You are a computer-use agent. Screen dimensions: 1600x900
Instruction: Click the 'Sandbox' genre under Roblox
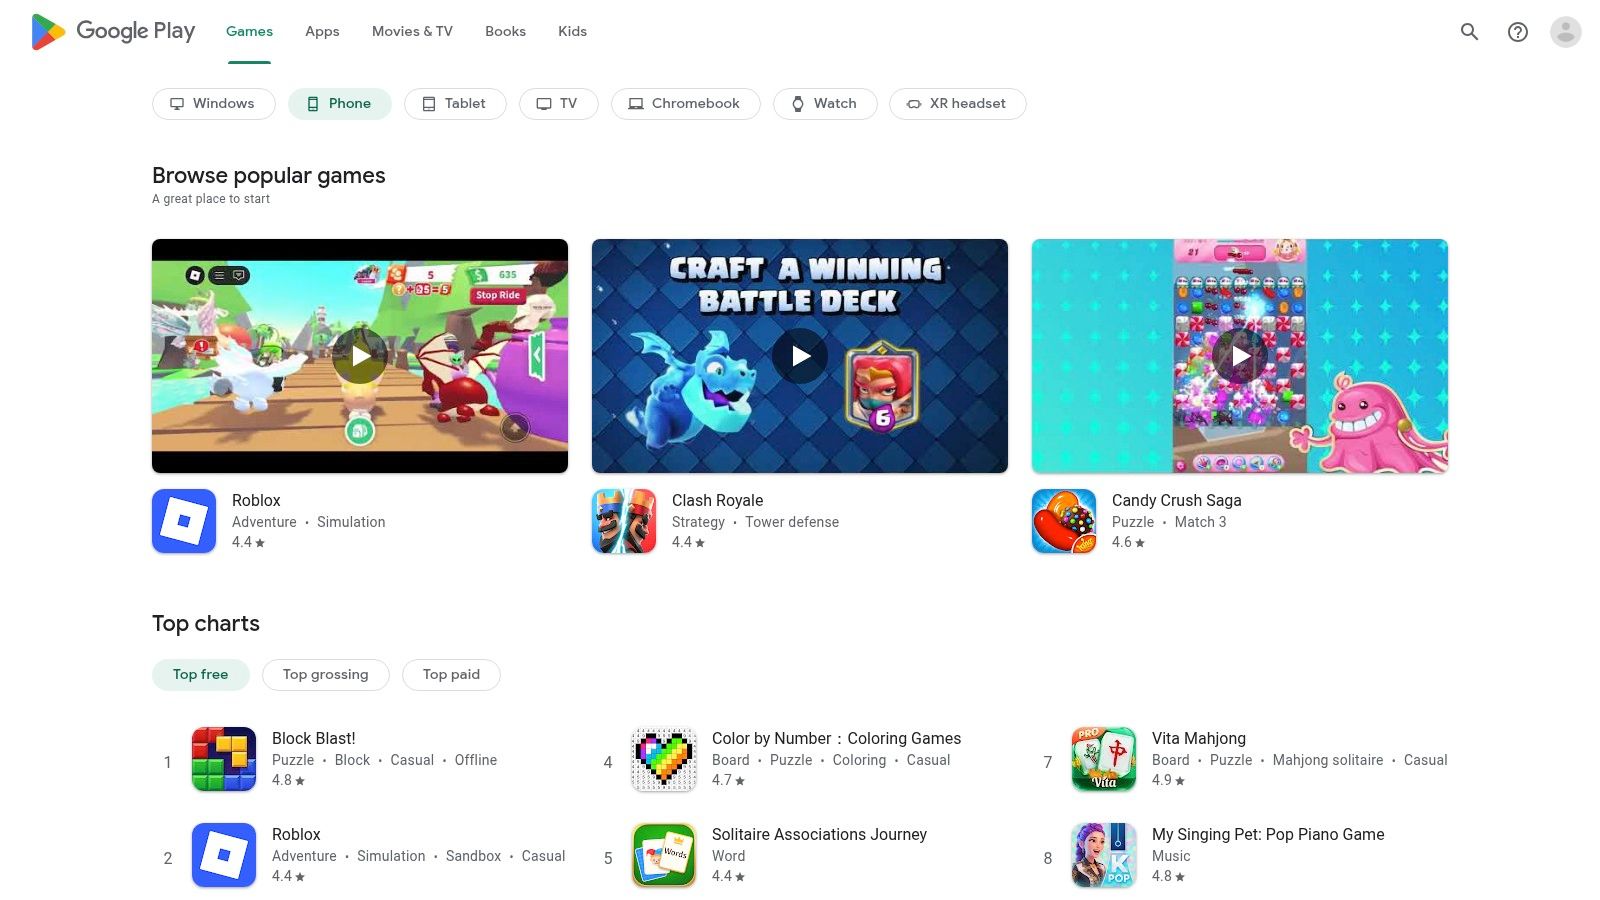[x=473, y=856]
